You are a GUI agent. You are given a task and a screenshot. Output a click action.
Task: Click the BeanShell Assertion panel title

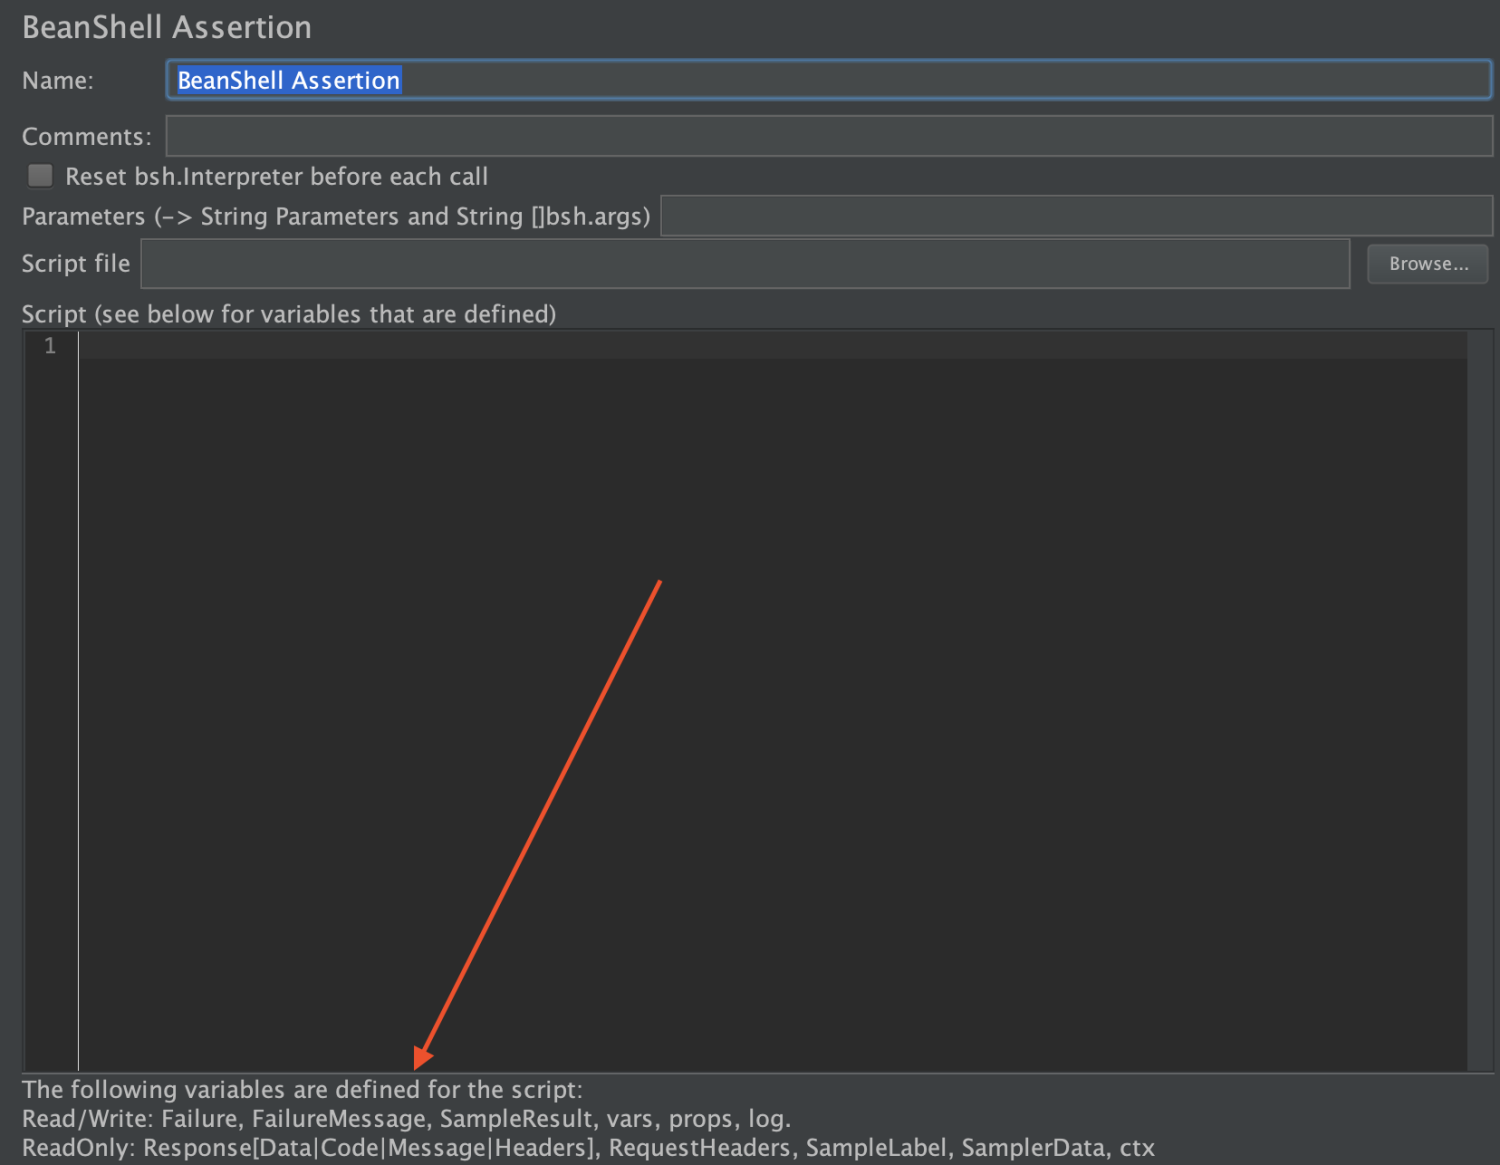click(x=167, y=27)
